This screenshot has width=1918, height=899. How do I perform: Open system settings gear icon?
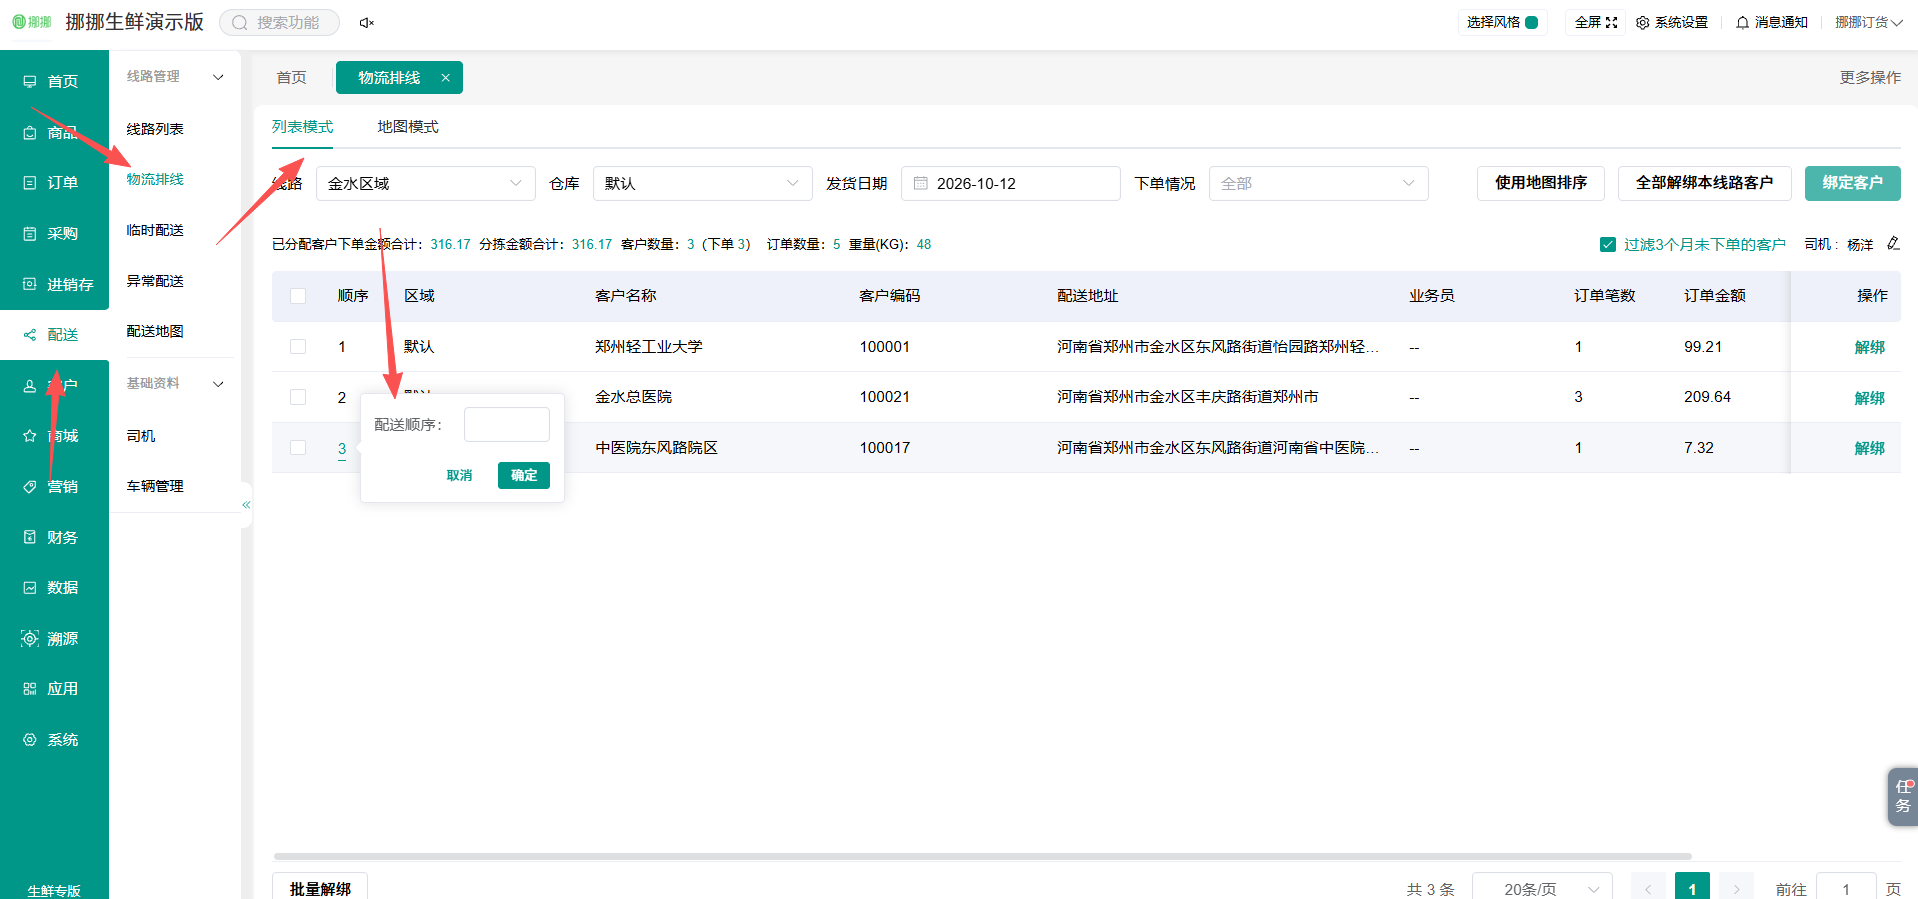[1643, 22]
